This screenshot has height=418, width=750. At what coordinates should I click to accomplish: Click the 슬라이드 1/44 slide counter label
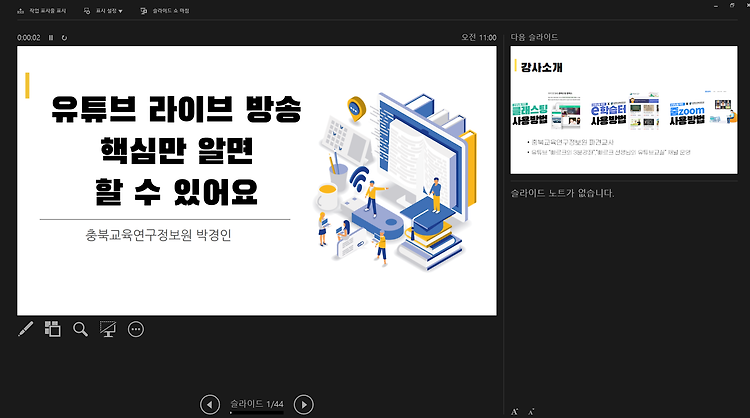pos(257,404)
